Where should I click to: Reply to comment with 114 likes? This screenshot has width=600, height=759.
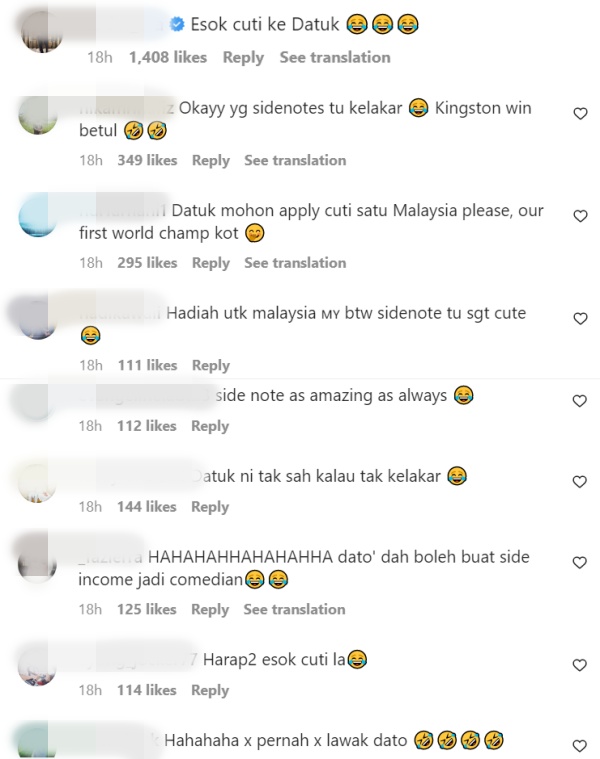click(x=210, y=691)
